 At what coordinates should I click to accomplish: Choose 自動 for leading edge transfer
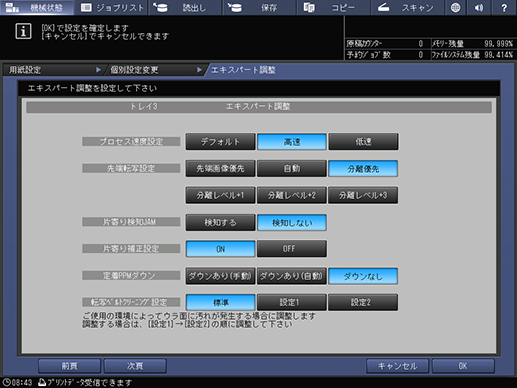[x=292, y=169]
